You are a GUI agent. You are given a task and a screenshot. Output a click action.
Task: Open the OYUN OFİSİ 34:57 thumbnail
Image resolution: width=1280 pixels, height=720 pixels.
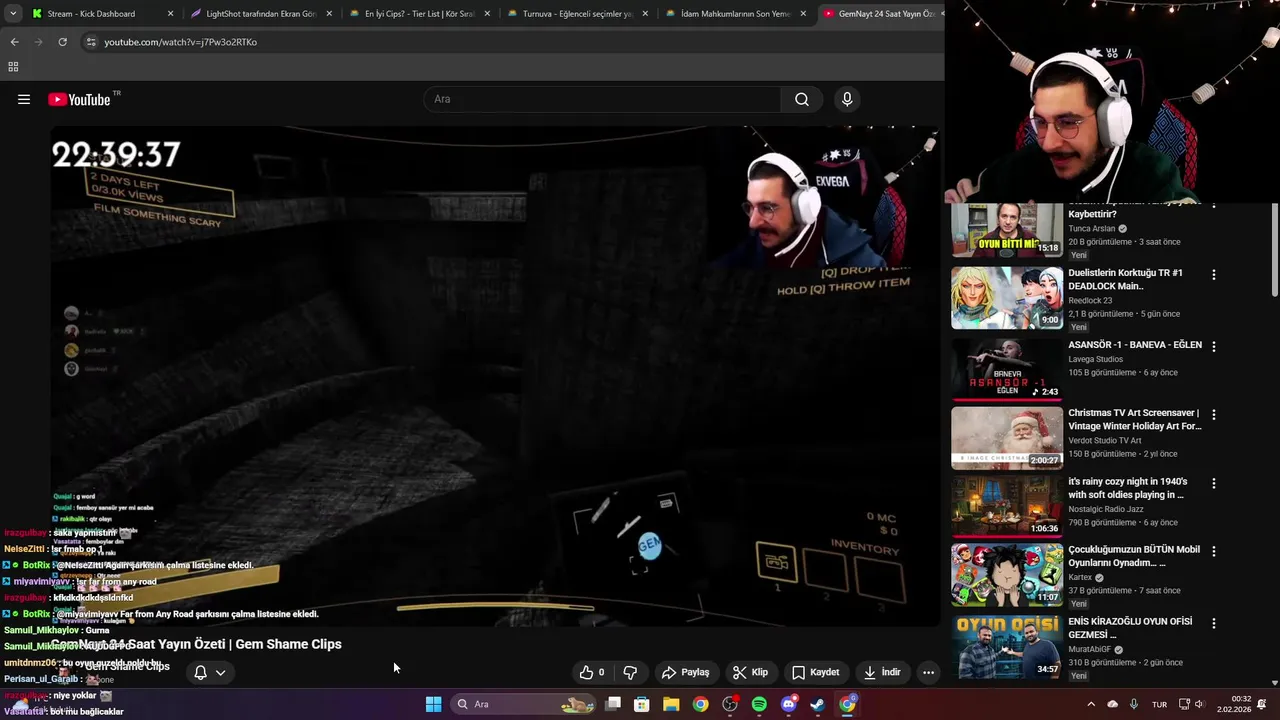tap(1006, 646)
